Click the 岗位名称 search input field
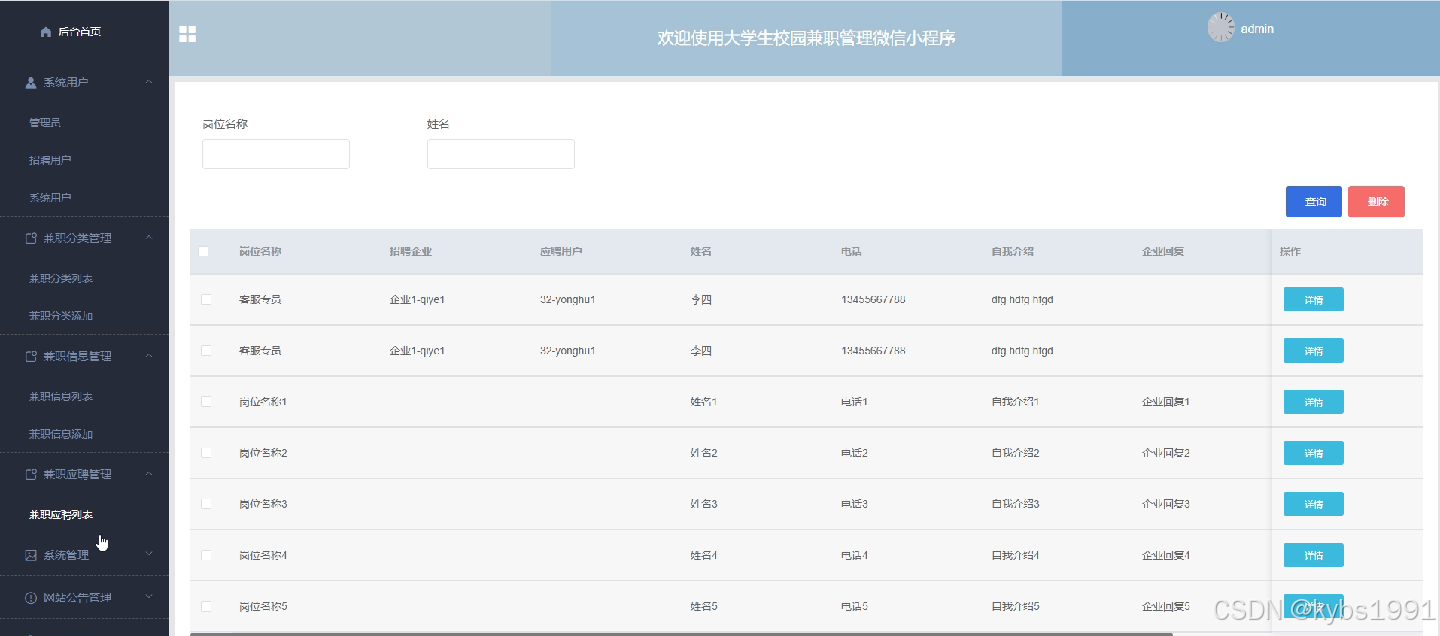 (276, 154)
